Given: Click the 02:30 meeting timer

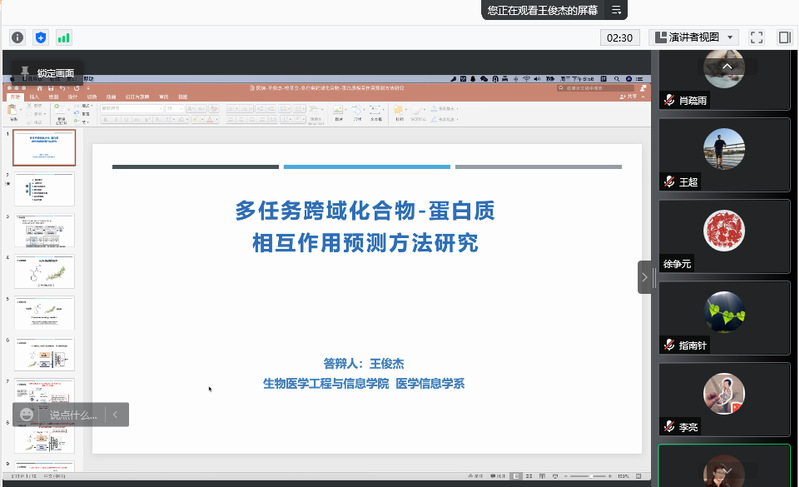Looking at the screenshot, I should (x=619, y=37).
